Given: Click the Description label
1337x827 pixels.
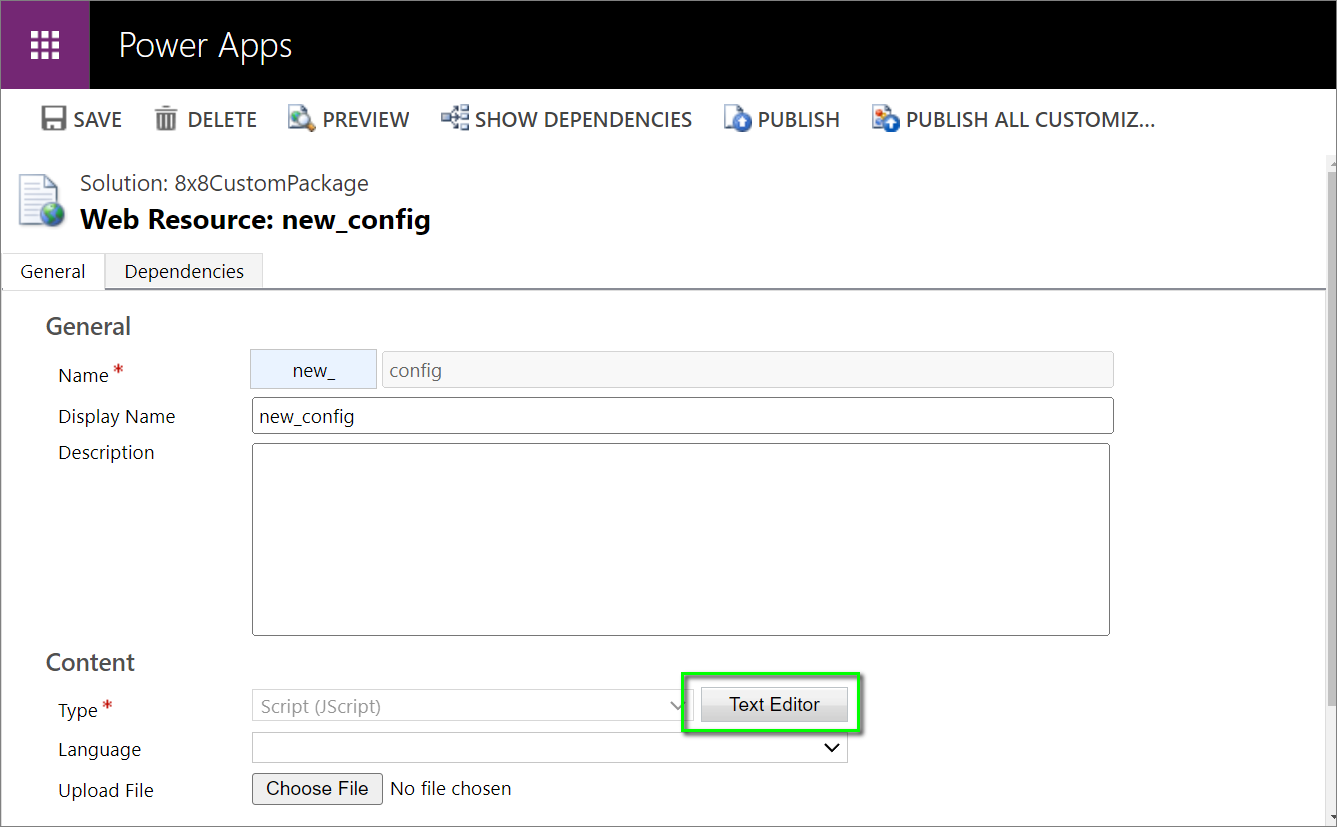Looking at the screenshot, I should click(x=106, y=453).
